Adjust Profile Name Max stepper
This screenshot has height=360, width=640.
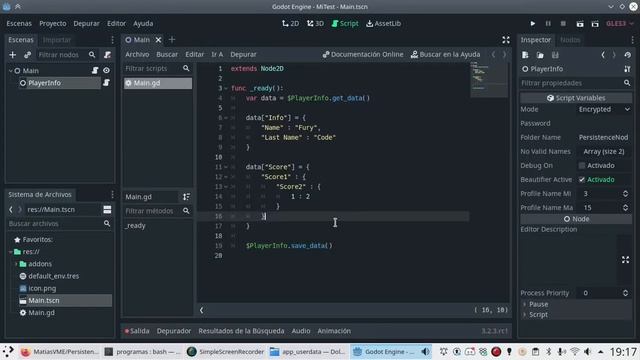[x=625, y=208]
